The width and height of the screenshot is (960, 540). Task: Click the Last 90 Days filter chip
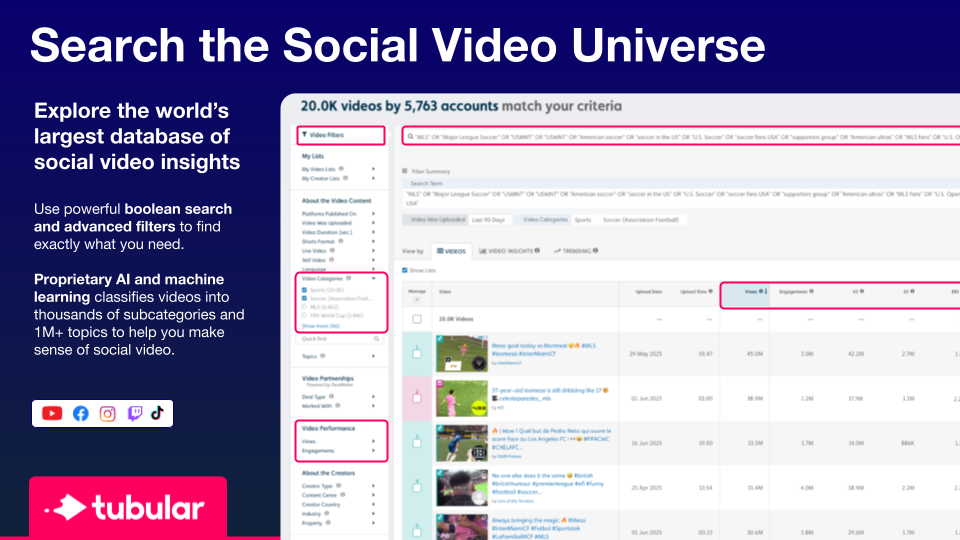(x=488, y=220)
